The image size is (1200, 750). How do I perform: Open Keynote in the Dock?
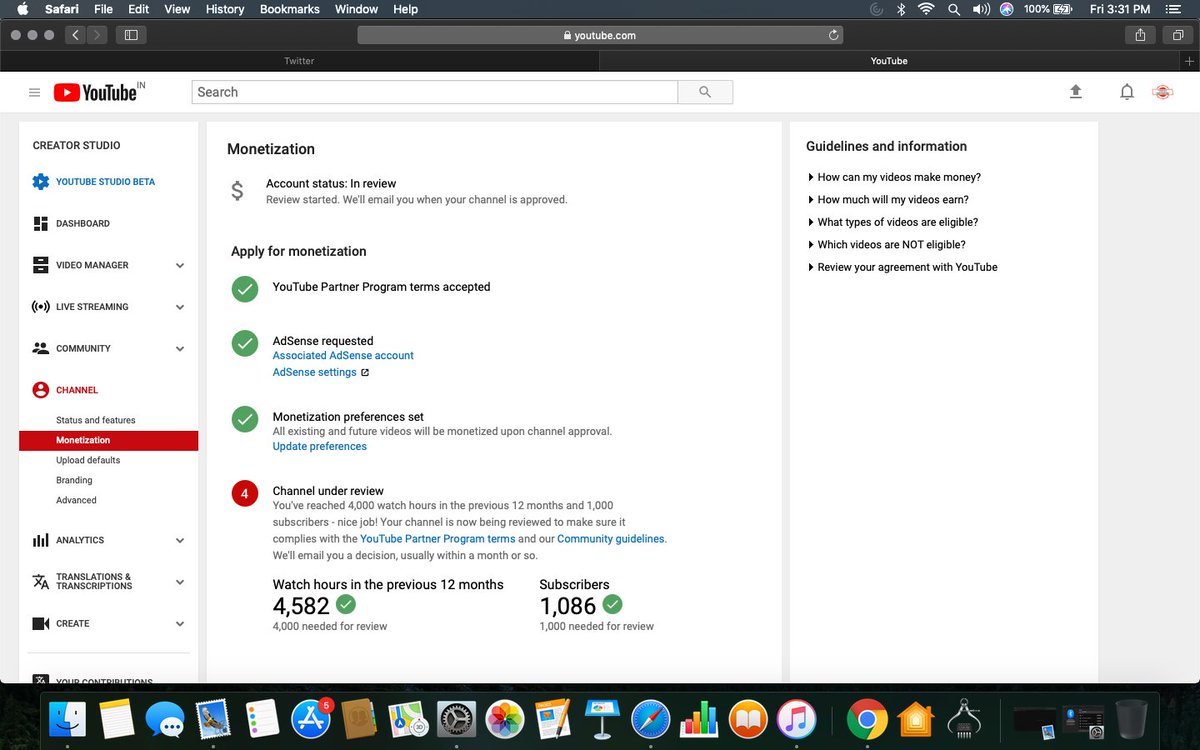[x=602, y=718]
